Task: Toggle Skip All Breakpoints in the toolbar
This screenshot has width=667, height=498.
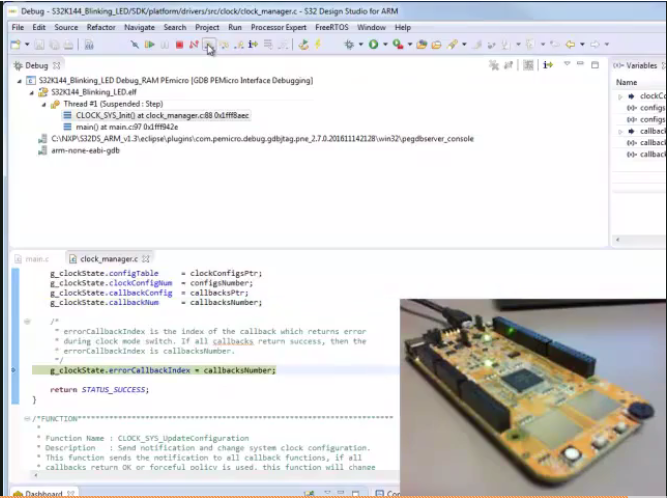Action: (x=134, y=44)
